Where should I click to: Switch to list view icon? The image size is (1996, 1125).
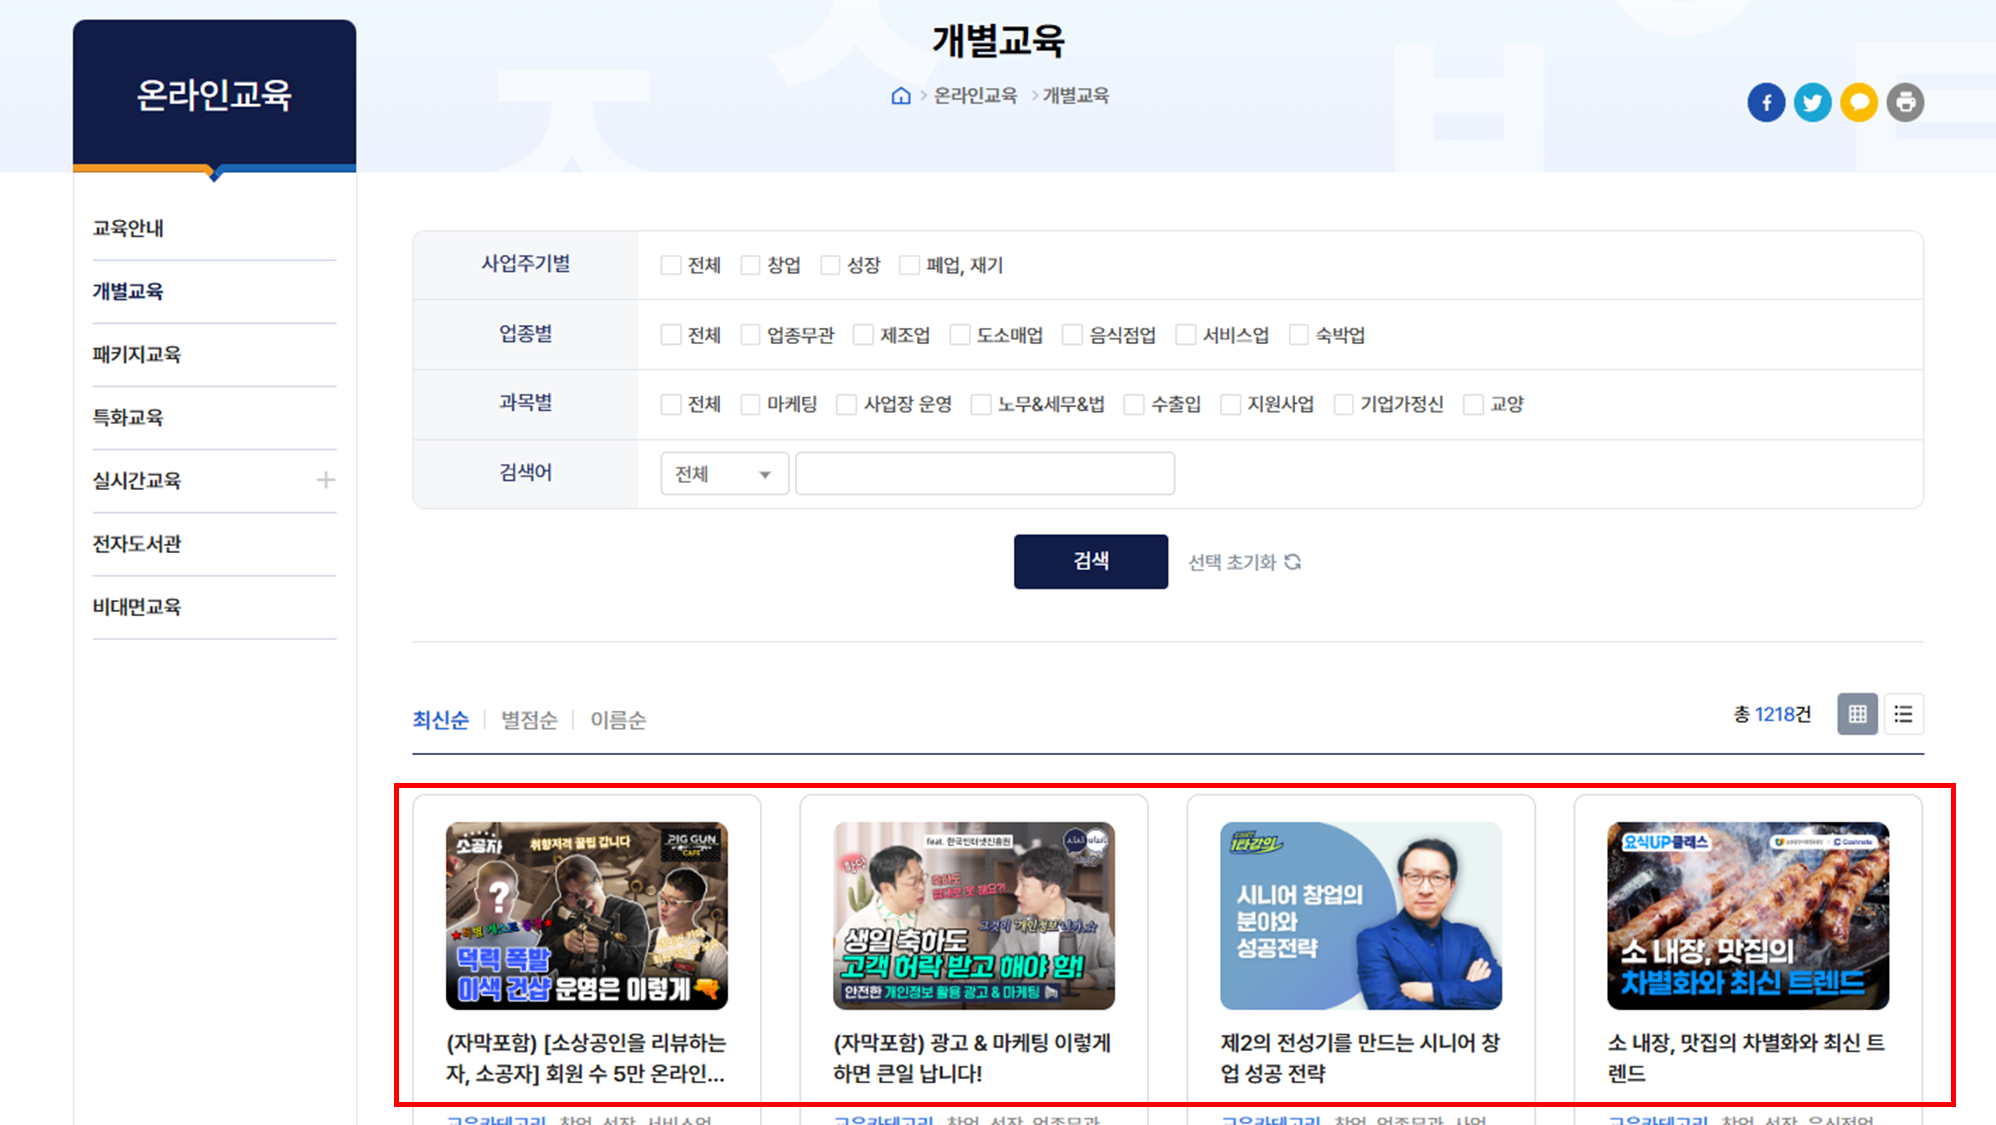tap(1903, 714)
